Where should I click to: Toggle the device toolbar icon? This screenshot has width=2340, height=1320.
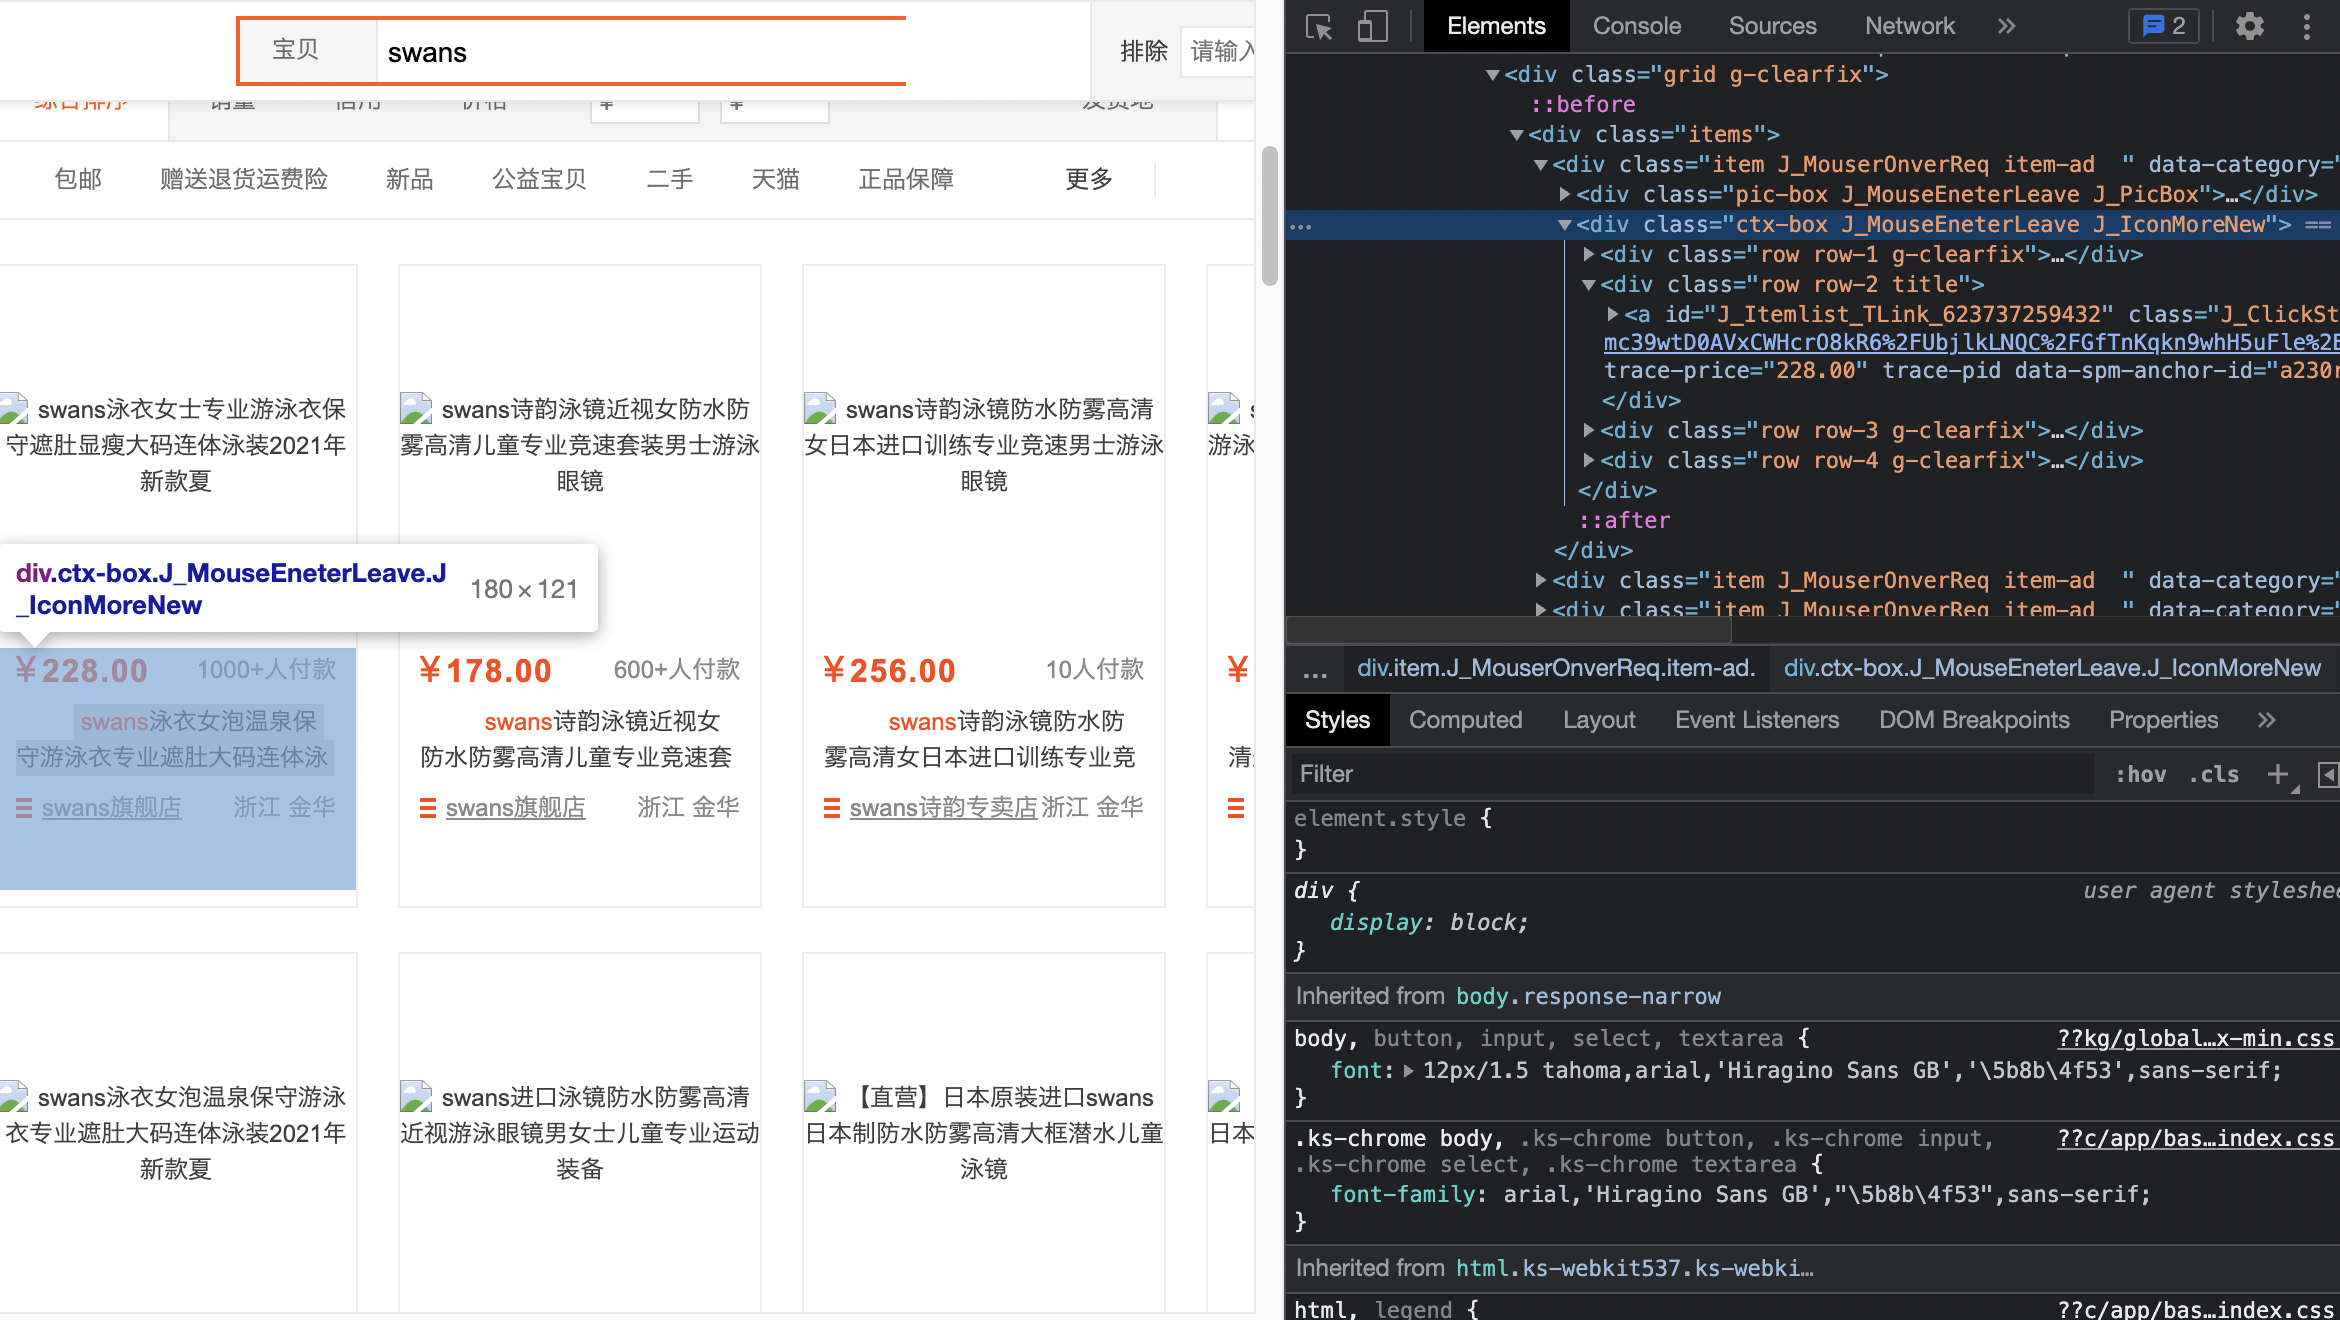click(x=1372, y=26)
